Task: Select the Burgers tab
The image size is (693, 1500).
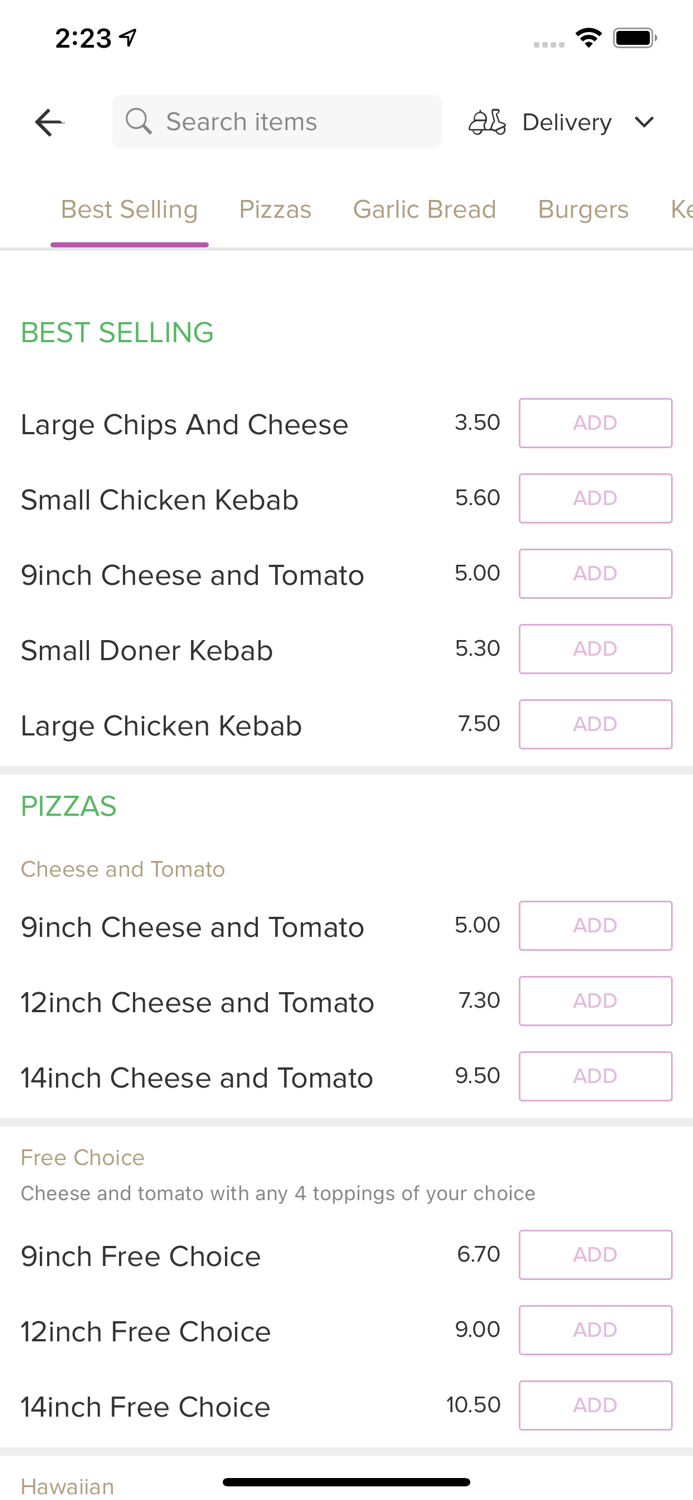Action: point(583,209)
